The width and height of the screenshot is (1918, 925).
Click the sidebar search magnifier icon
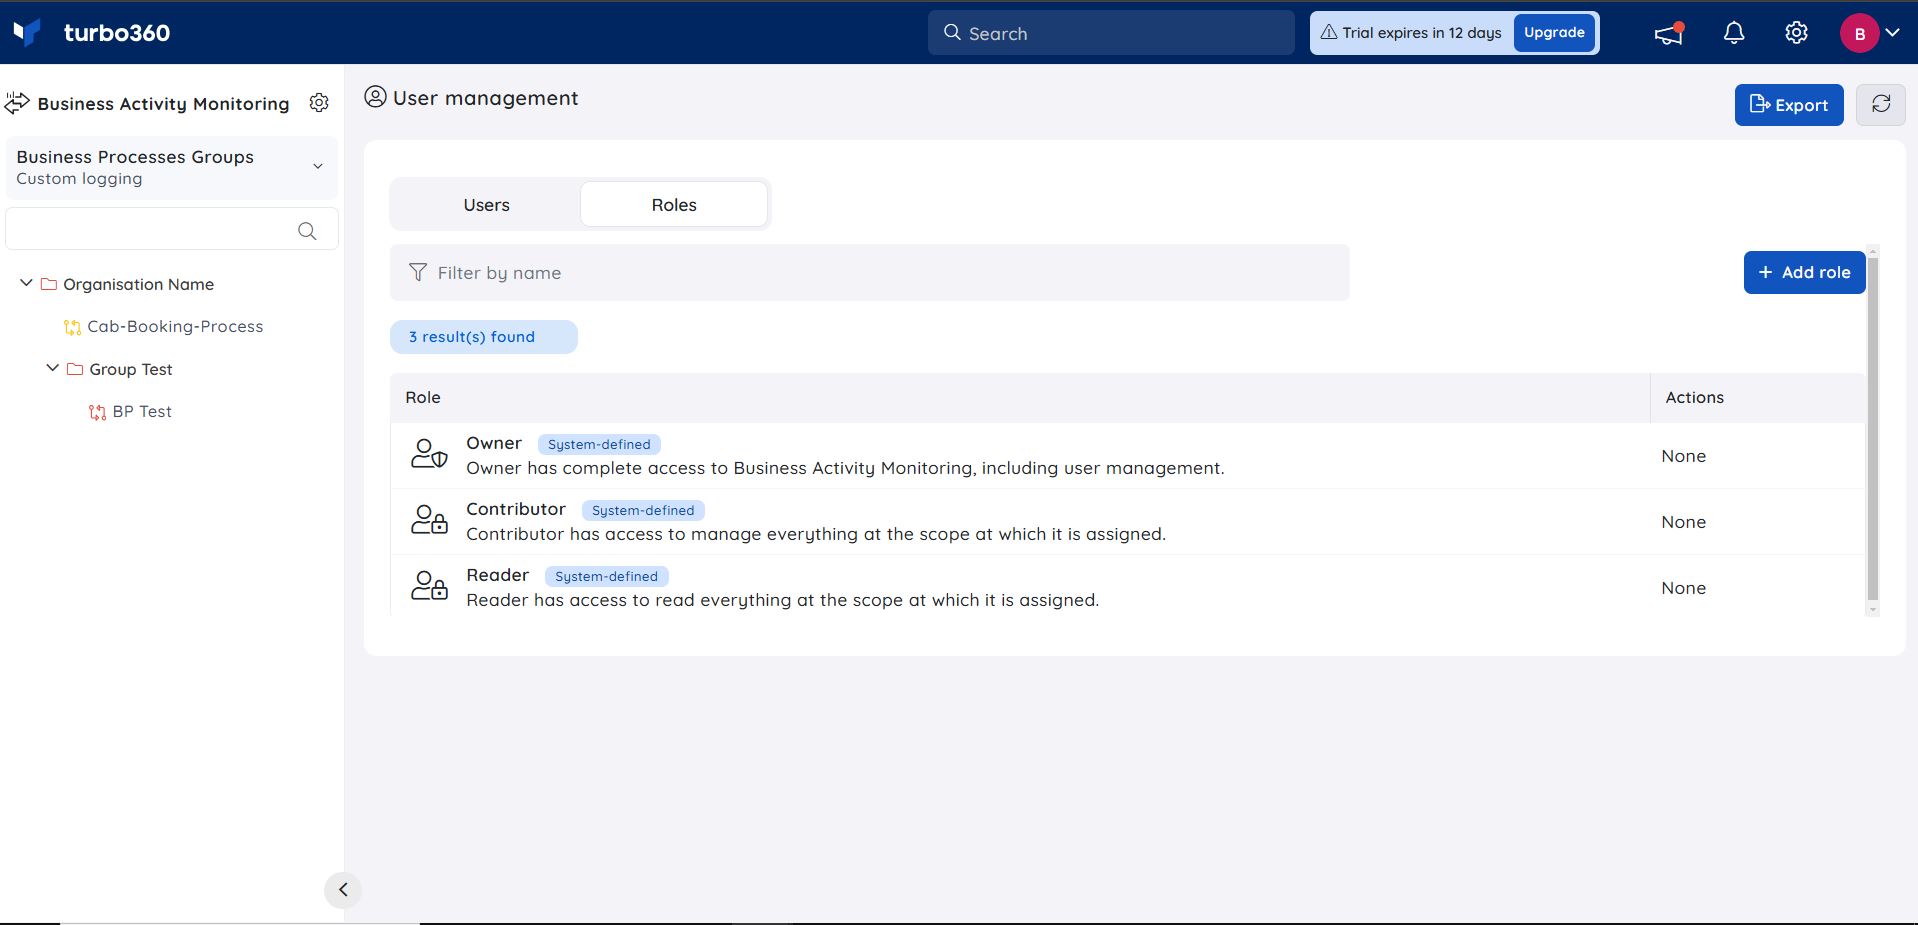coord(307,231)
